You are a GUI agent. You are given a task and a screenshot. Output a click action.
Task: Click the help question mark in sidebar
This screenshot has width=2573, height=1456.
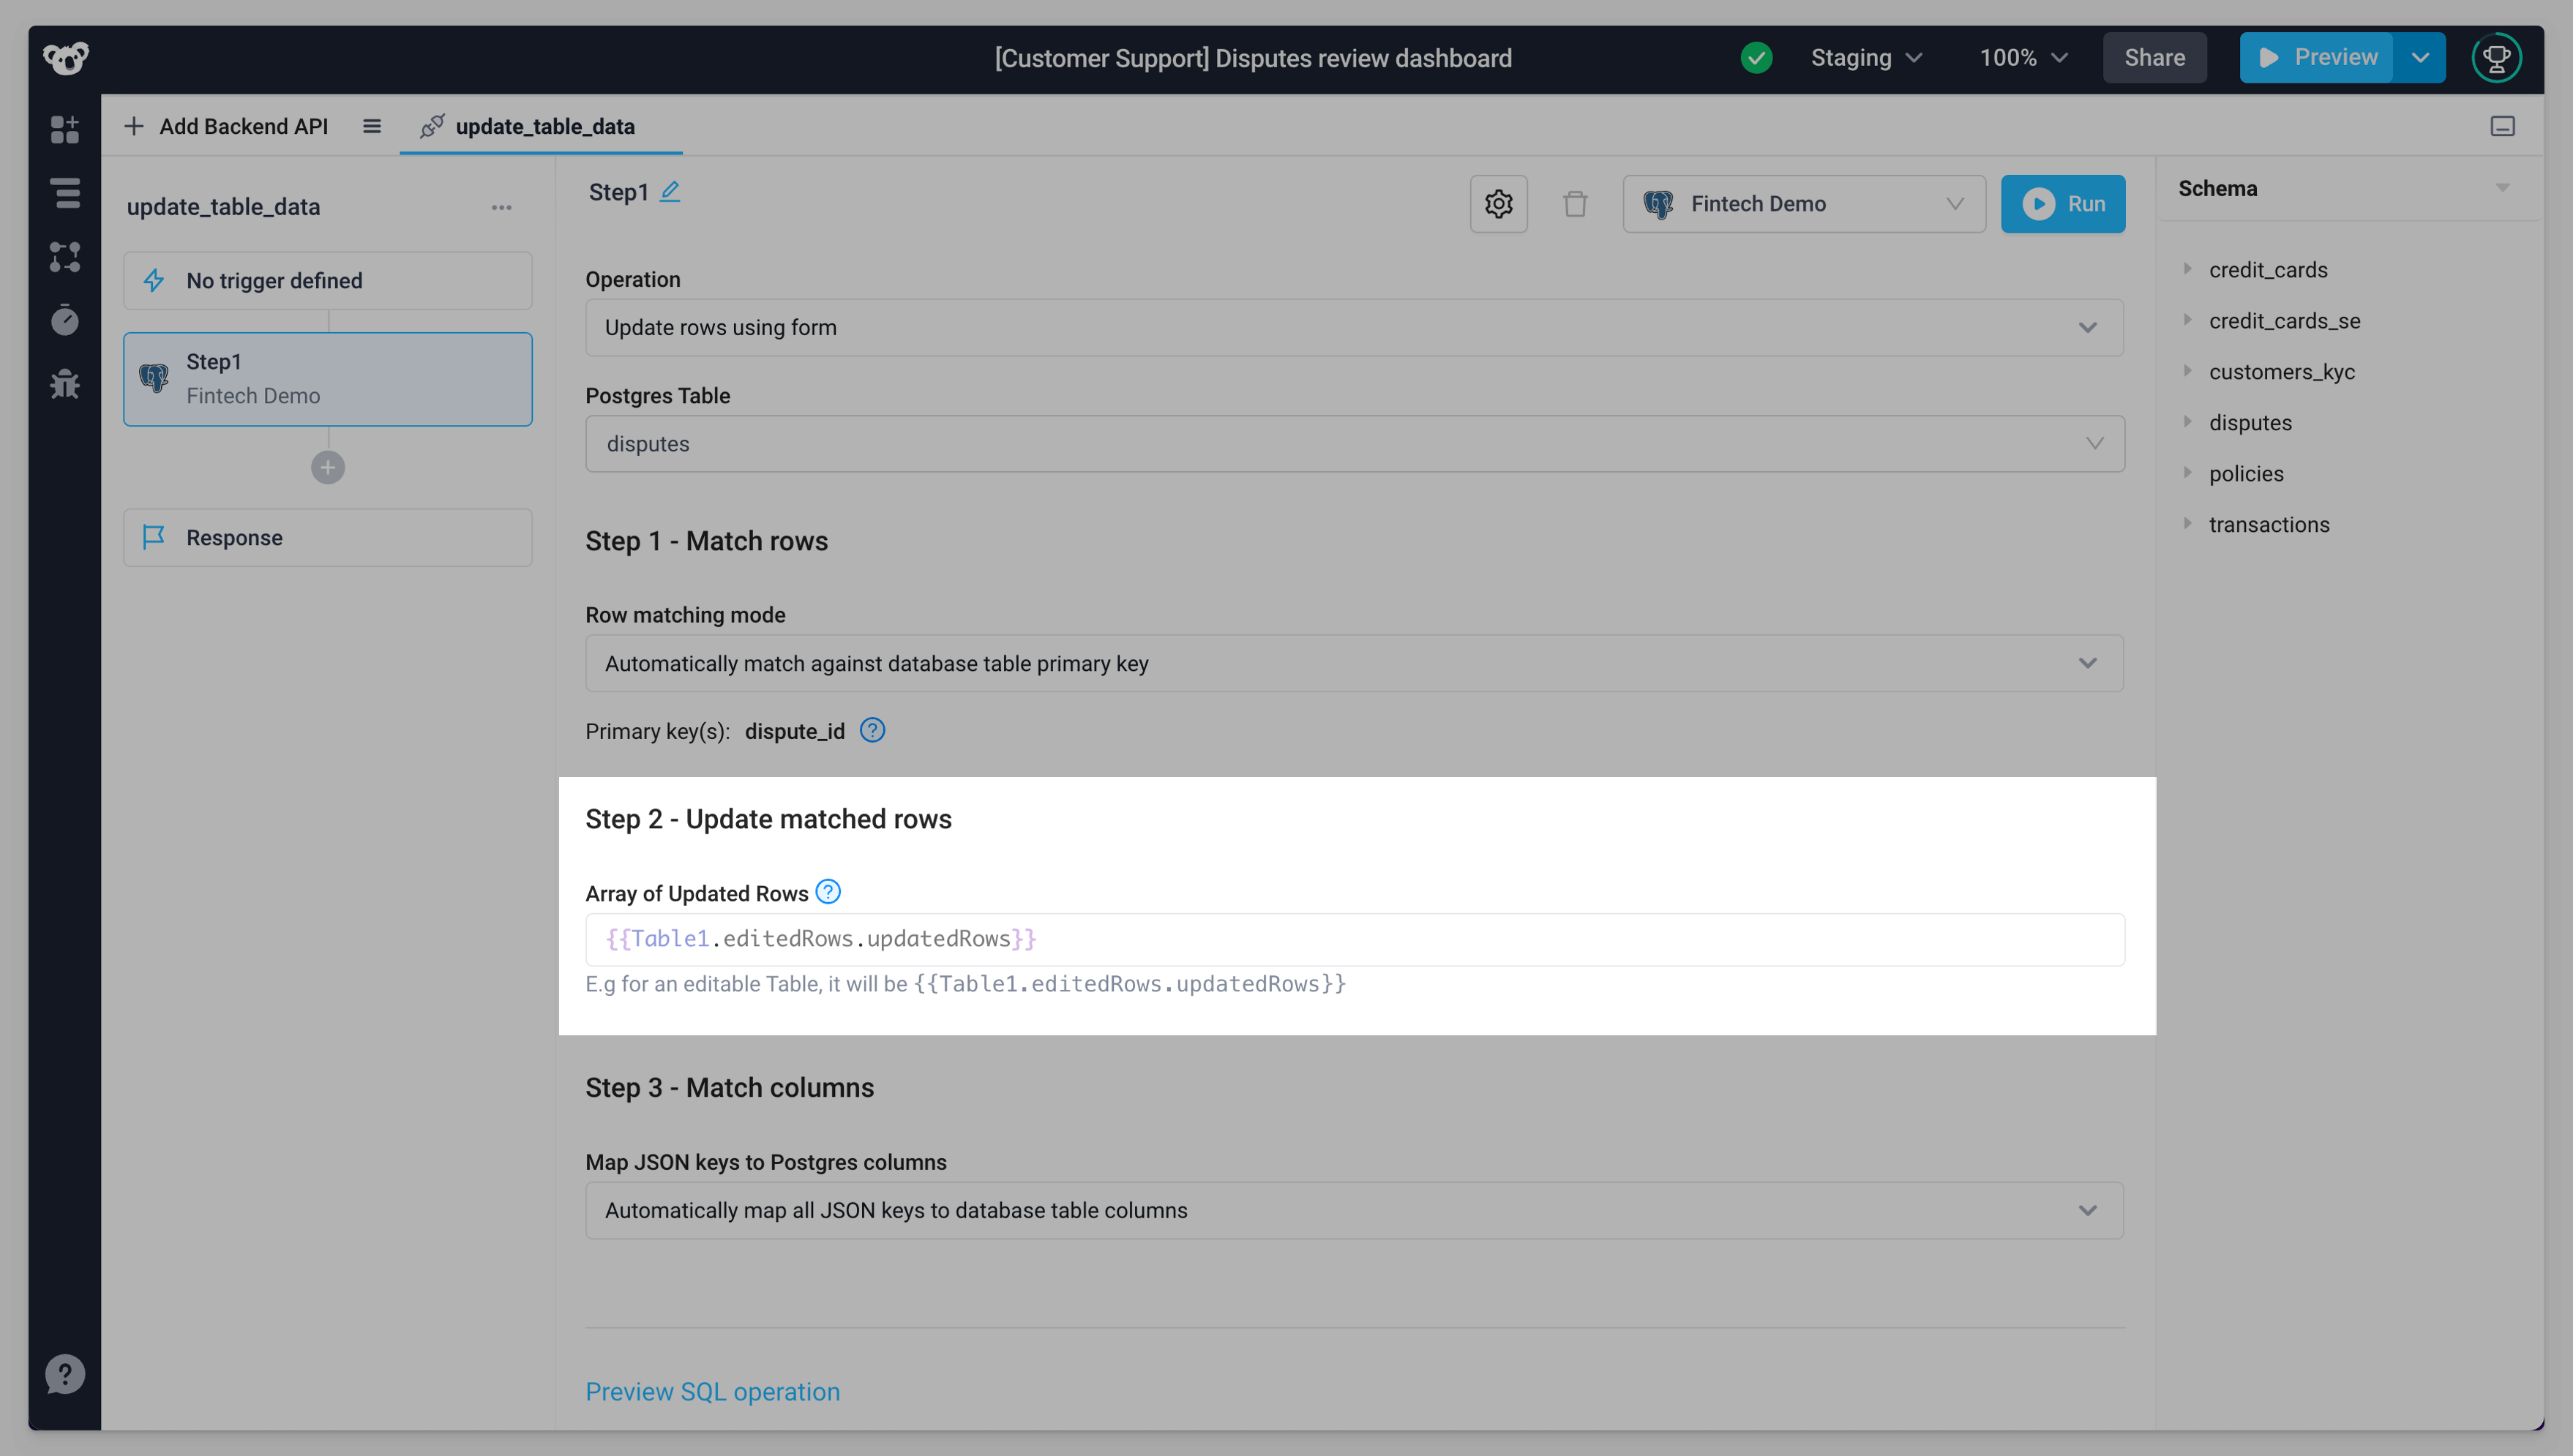pos(65,1373)
